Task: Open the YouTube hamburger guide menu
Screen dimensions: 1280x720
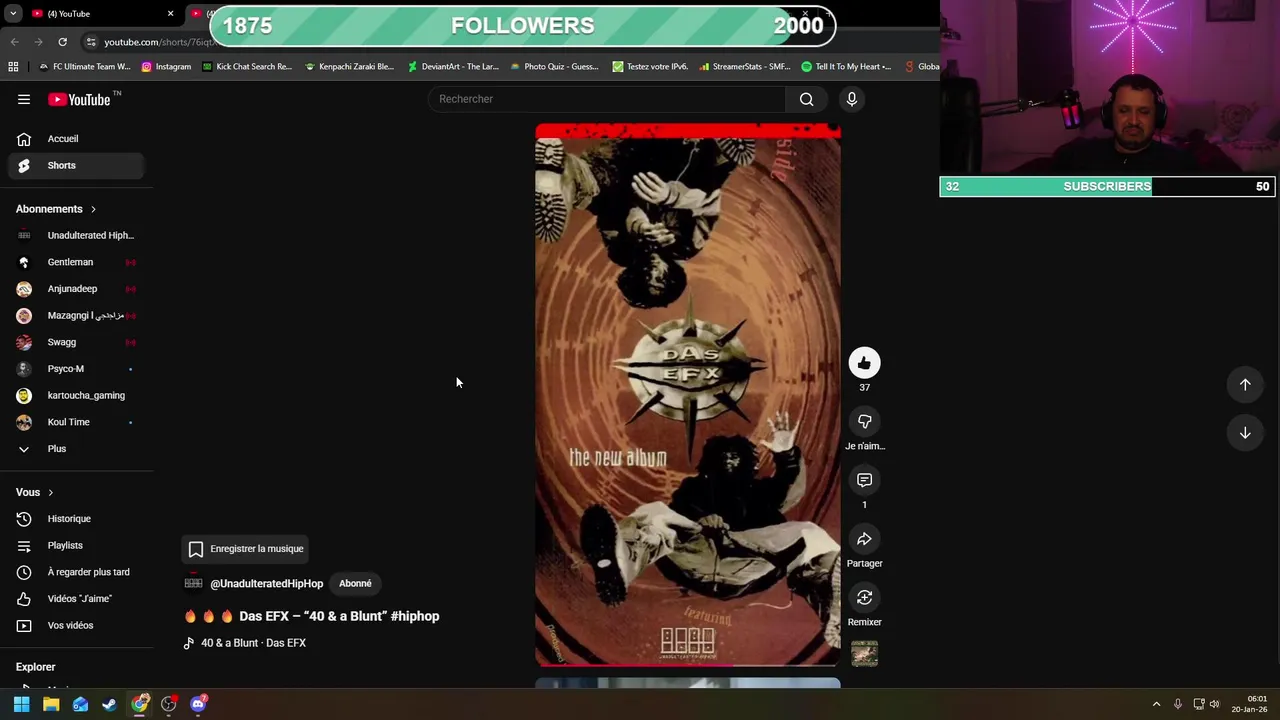Action: point(24,99)
